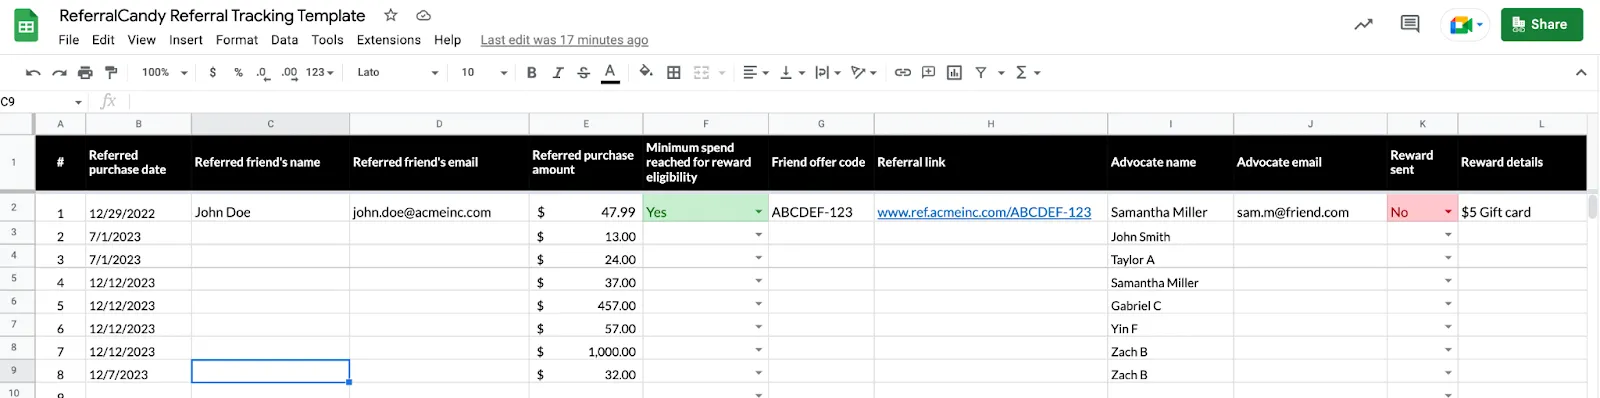Open the View menu
The image size is (1600, 398).
[x=141, y=40]
